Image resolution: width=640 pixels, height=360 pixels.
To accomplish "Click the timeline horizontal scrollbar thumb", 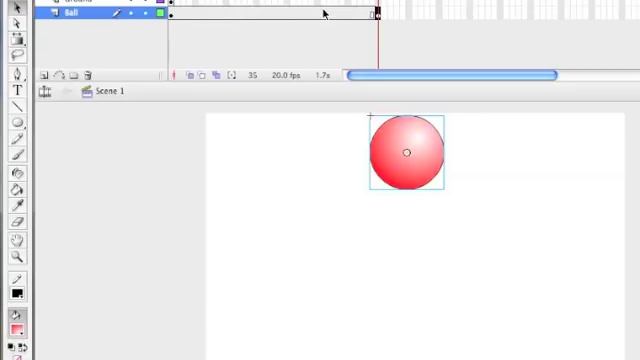I will (452, 75).
